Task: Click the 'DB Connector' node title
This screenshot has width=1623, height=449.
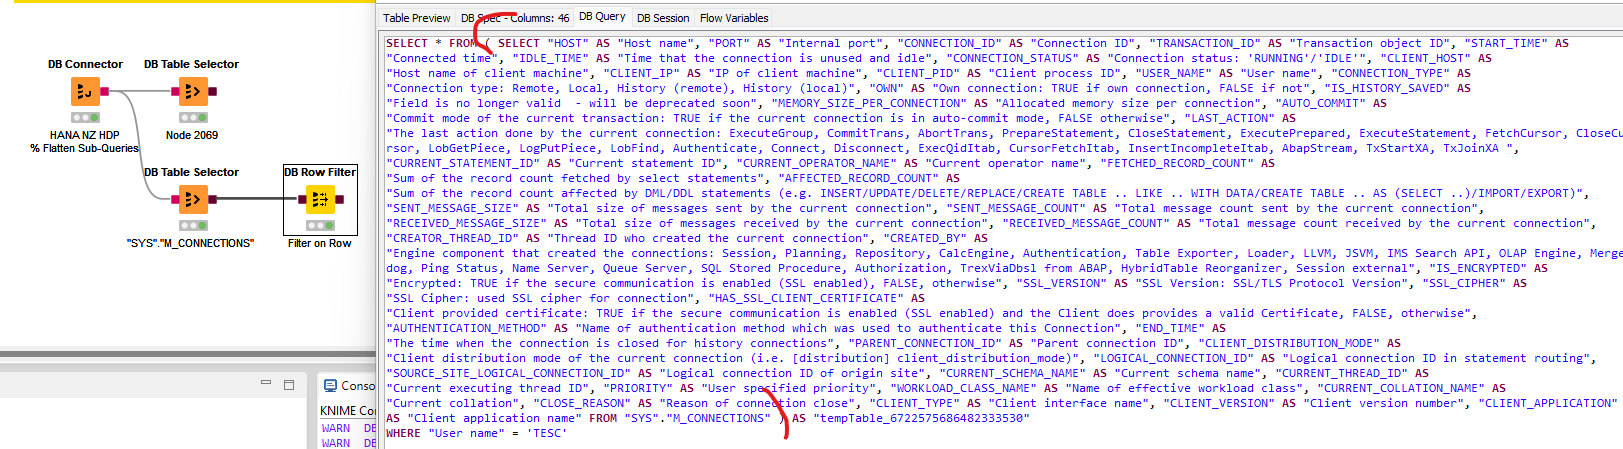Action: (85, 64)
